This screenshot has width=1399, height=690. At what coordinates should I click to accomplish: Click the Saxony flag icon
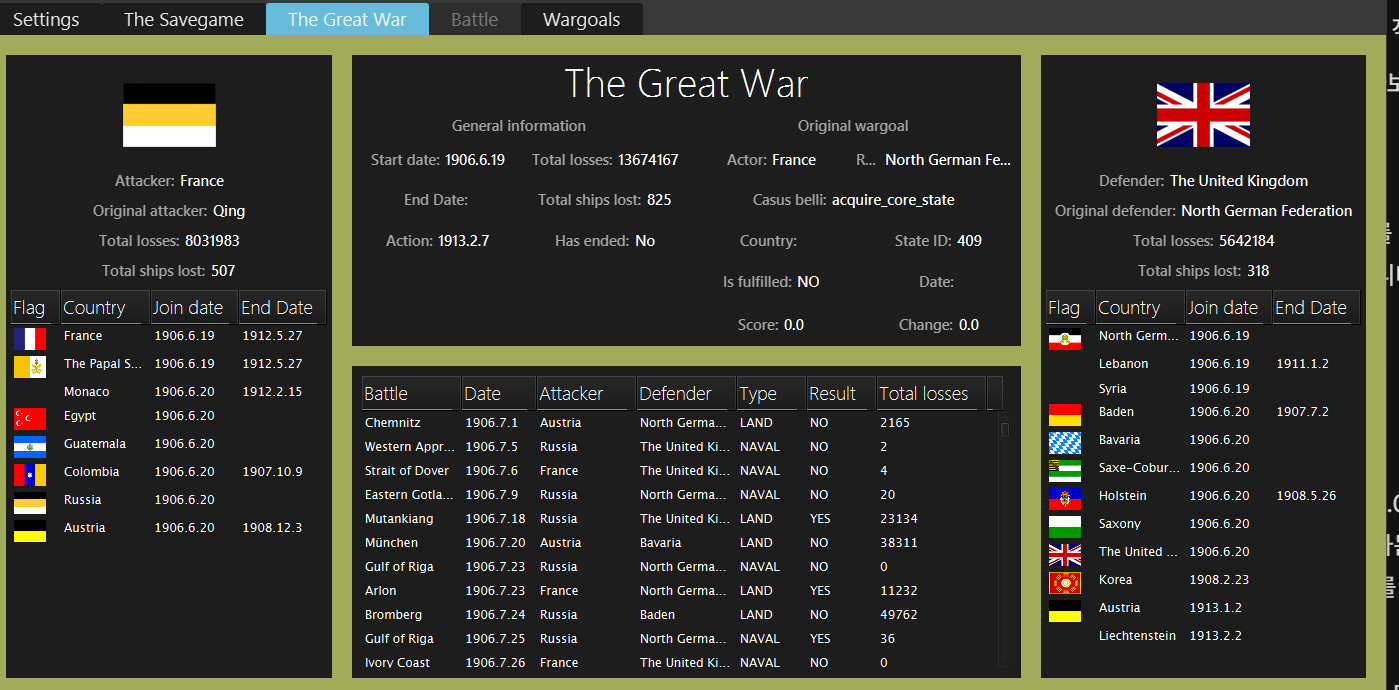click(1065, 527)
